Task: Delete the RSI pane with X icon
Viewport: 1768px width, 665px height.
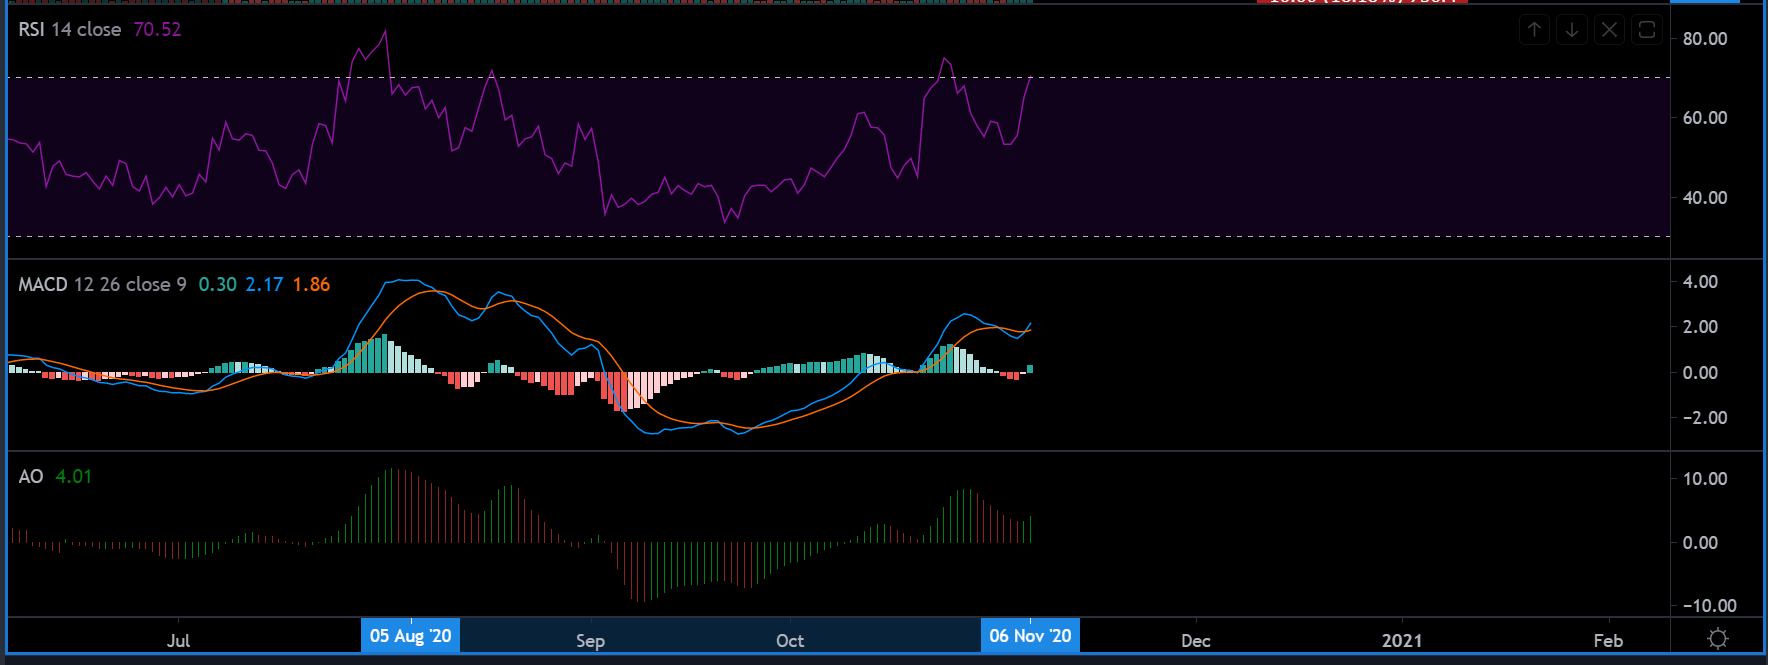Action: [x=1609, y=30]
